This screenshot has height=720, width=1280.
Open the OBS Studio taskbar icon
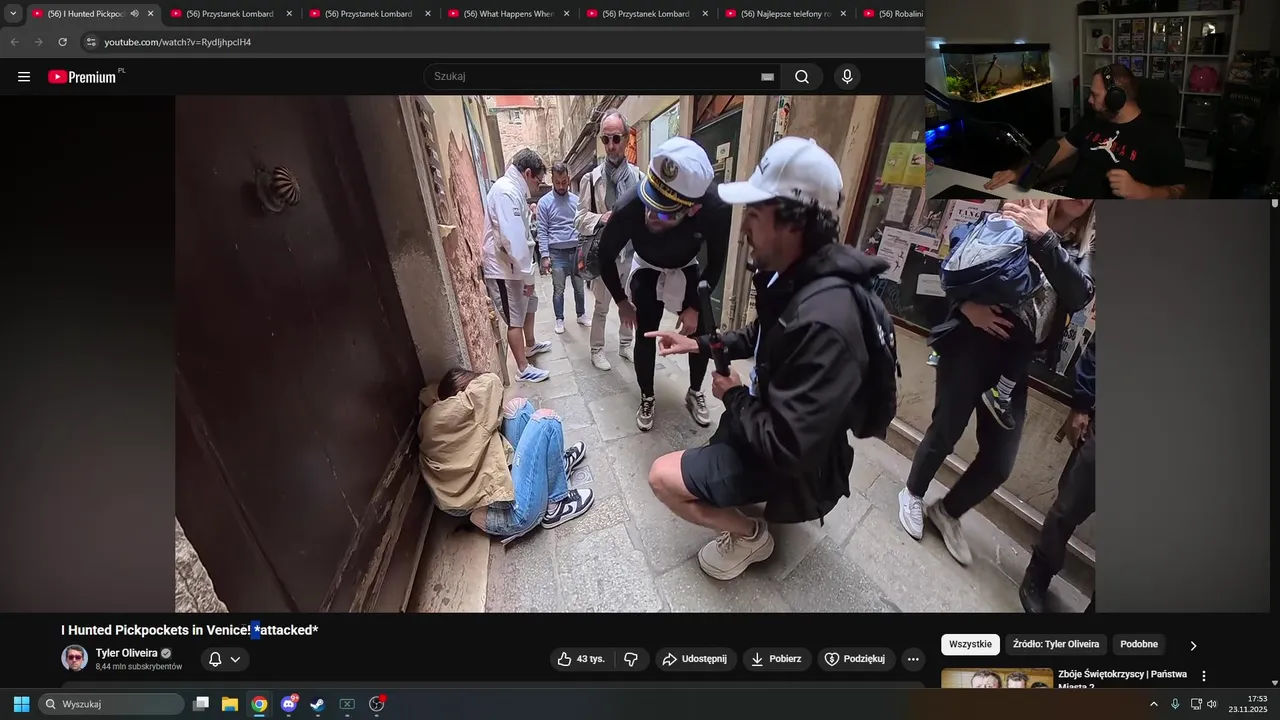coord(377,704)
